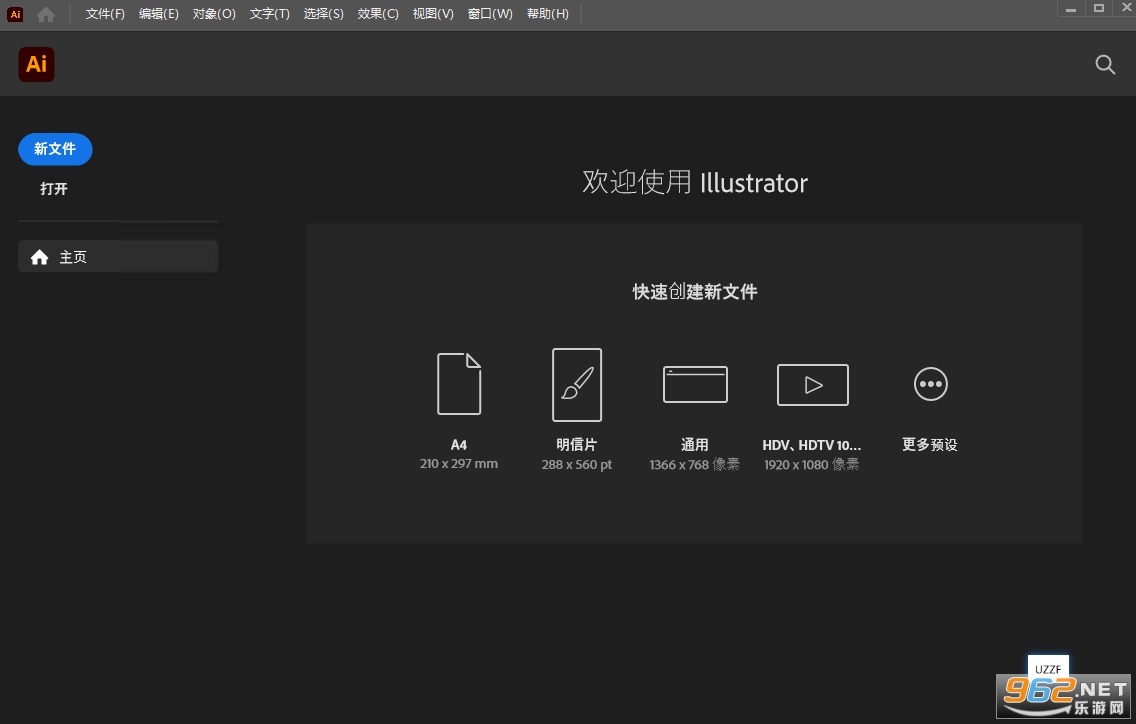Open 更多预设 with the ellipsis icon
The width and height of the screenshot is (1136, 724).
[930, 384]
